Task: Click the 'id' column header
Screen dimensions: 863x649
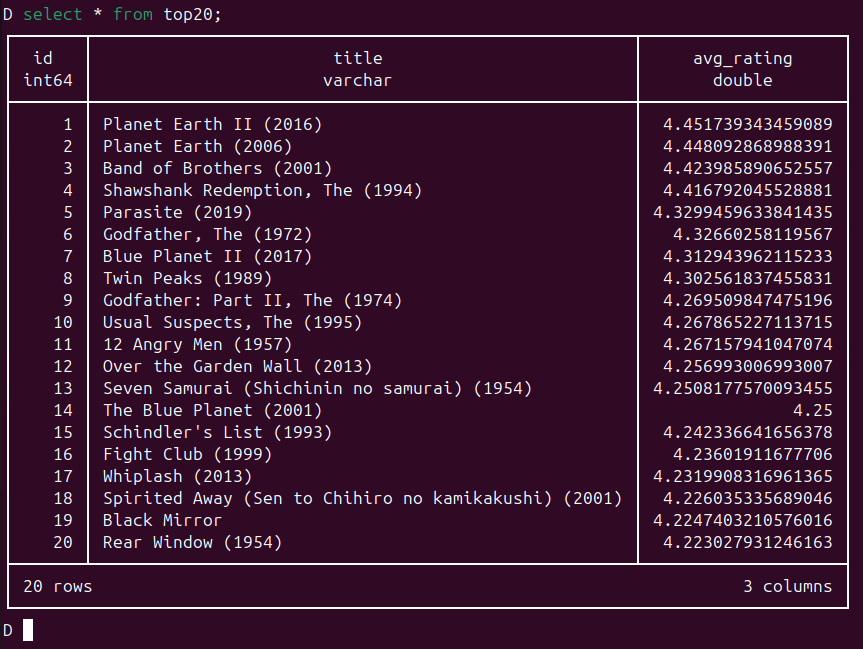Action: (x=43, y=58)
